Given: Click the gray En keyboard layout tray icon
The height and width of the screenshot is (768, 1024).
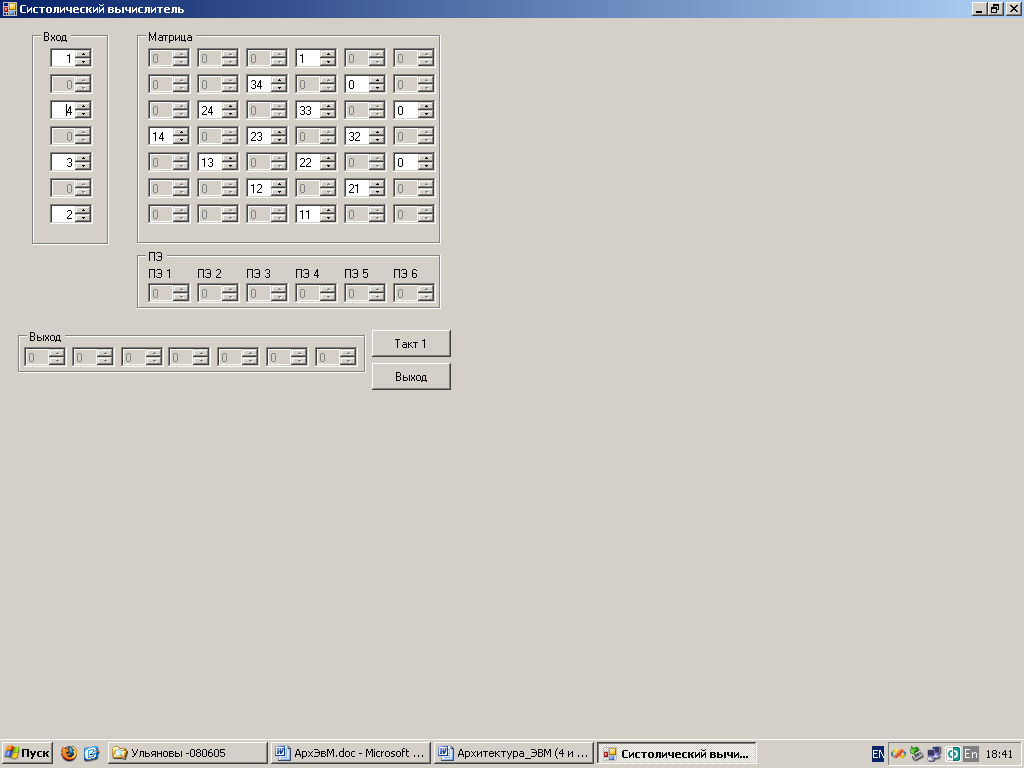Looking at the screenshot, I should tap(970, 754).
